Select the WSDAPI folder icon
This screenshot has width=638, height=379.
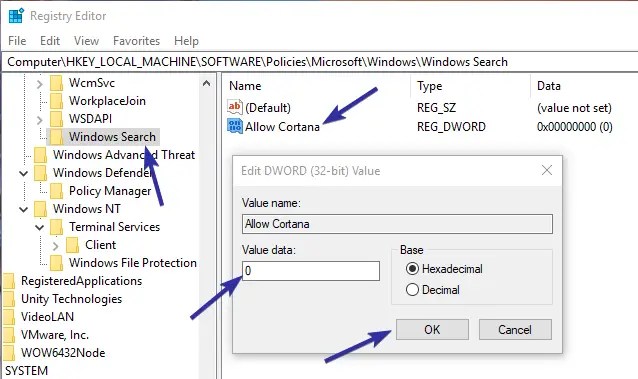tap(57, 119)
